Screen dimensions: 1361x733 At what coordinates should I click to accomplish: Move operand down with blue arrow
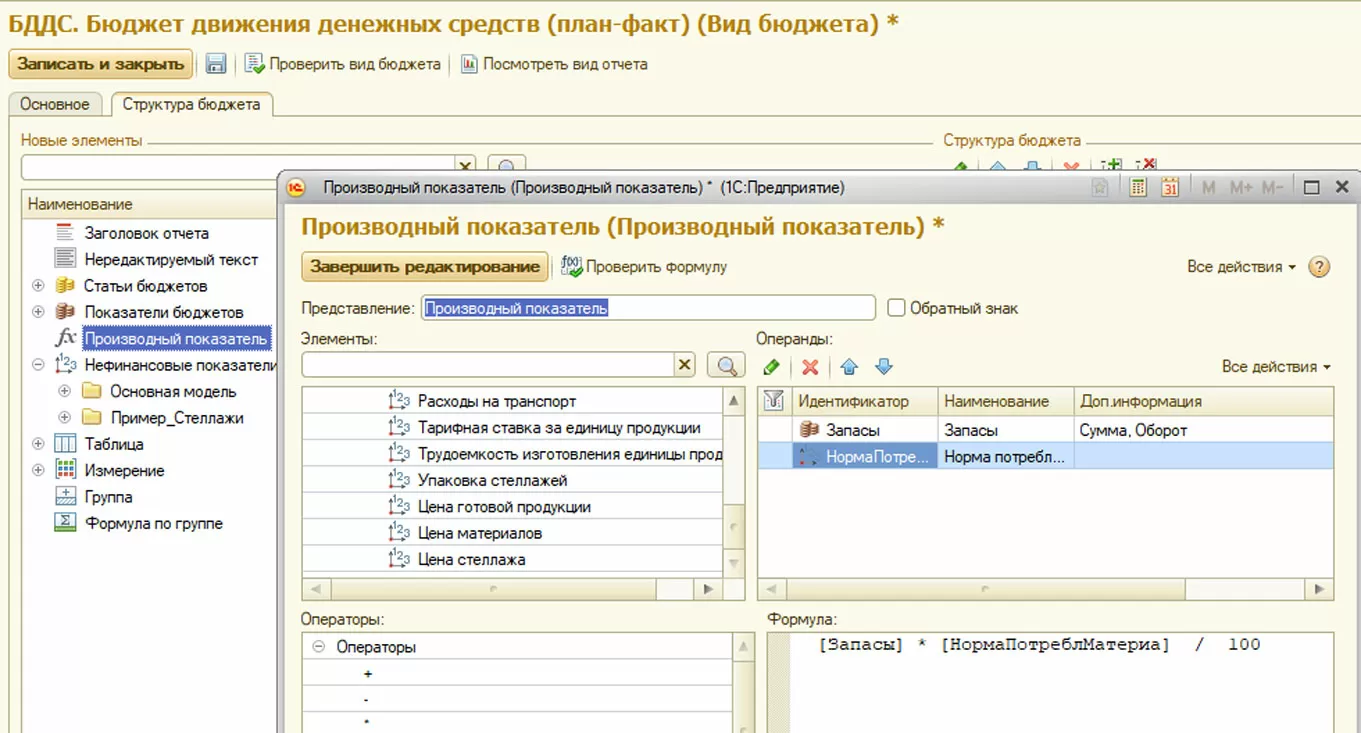click(x=883, y=367)
